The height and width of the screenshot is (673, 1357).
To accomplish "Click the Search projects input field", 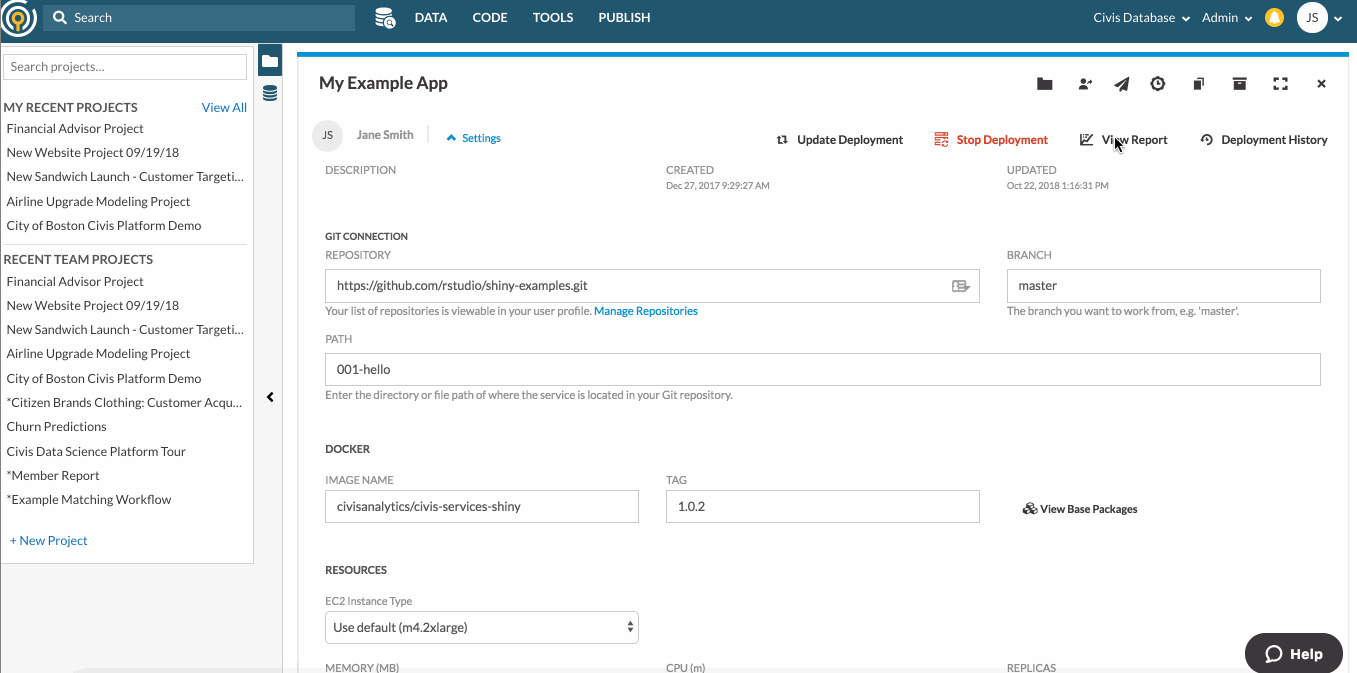I will click(x=124, y=66).
